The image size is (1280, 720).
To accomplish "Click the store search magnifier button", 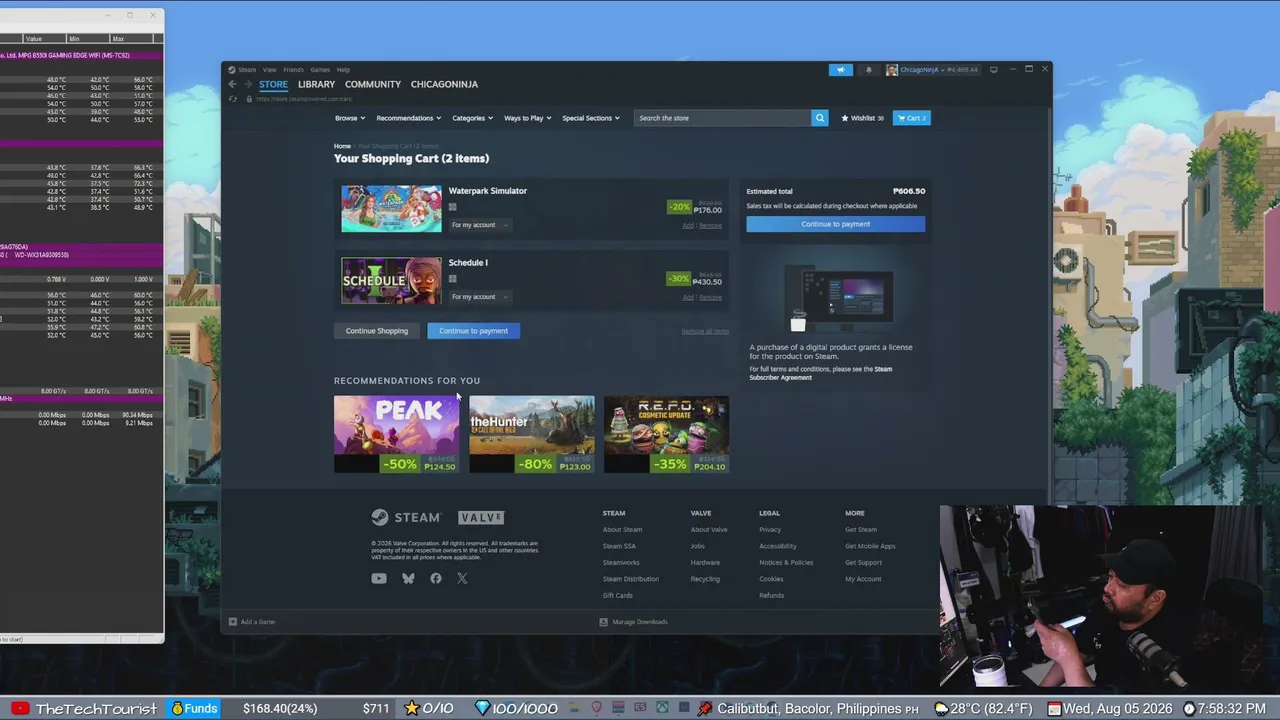I will pyautogui.click(x=820, y=118).
